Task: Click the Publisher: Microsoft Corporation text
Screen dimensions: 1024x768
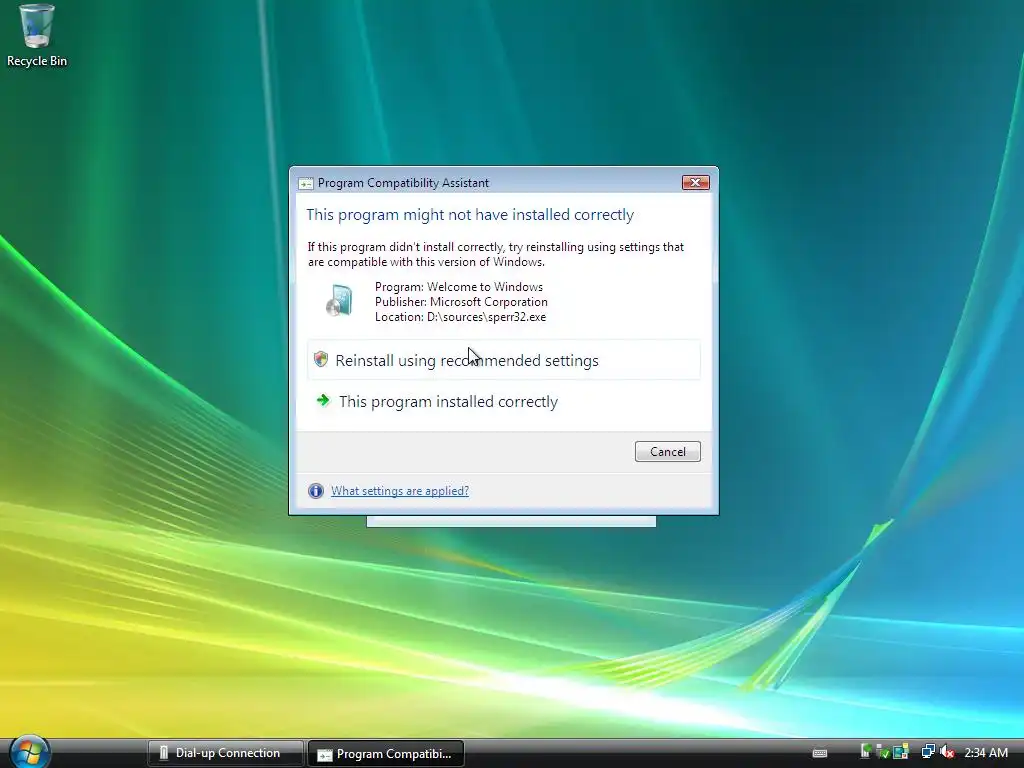Action: tap(461, 302)
